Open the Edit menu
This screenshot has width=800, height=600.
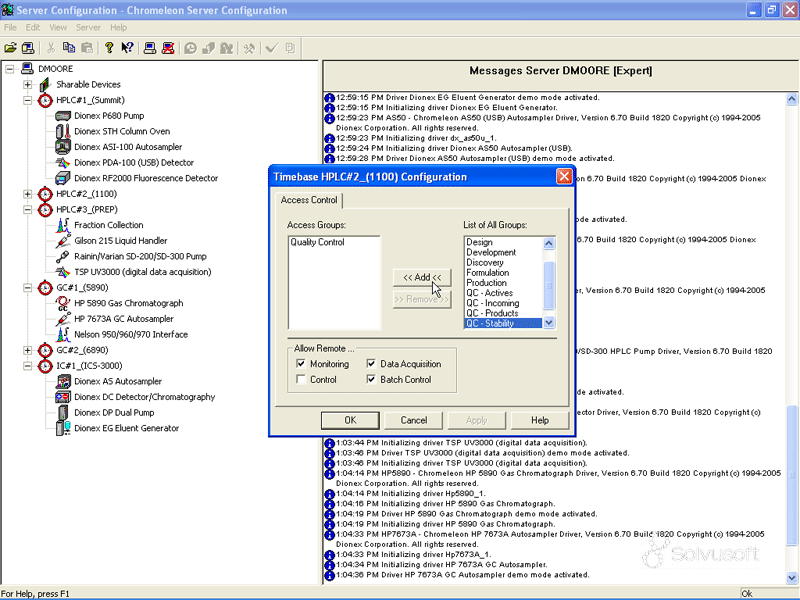pos(33,28)
